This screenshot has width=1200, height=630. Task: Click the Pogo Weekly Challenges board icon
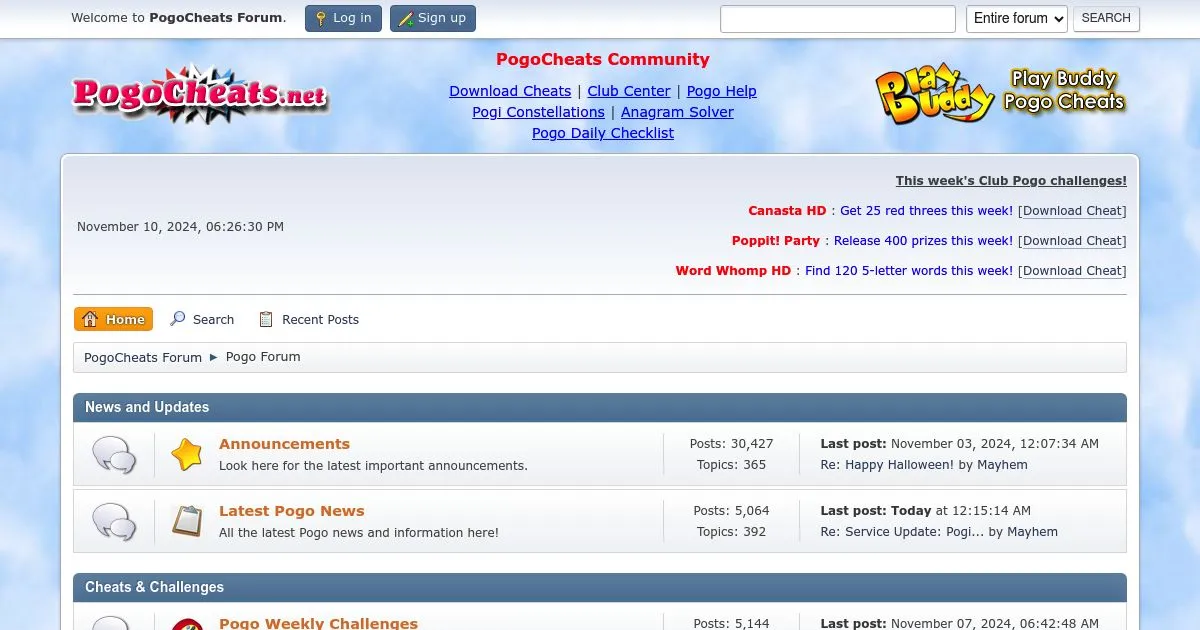187,624
